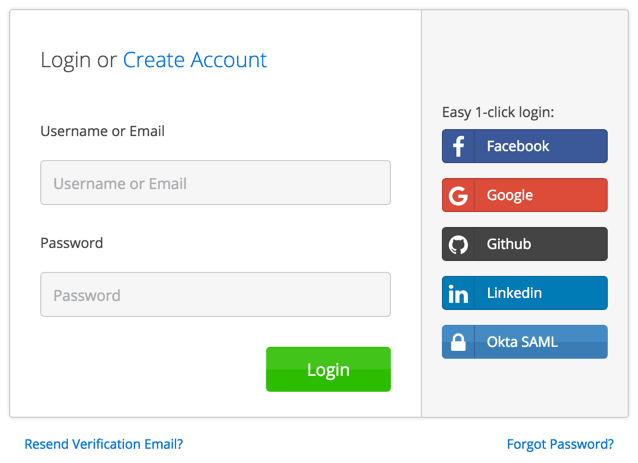Click the Facebook 'f' logo icon
Screen dimensions: 638x463
click(x=459, y=146)
